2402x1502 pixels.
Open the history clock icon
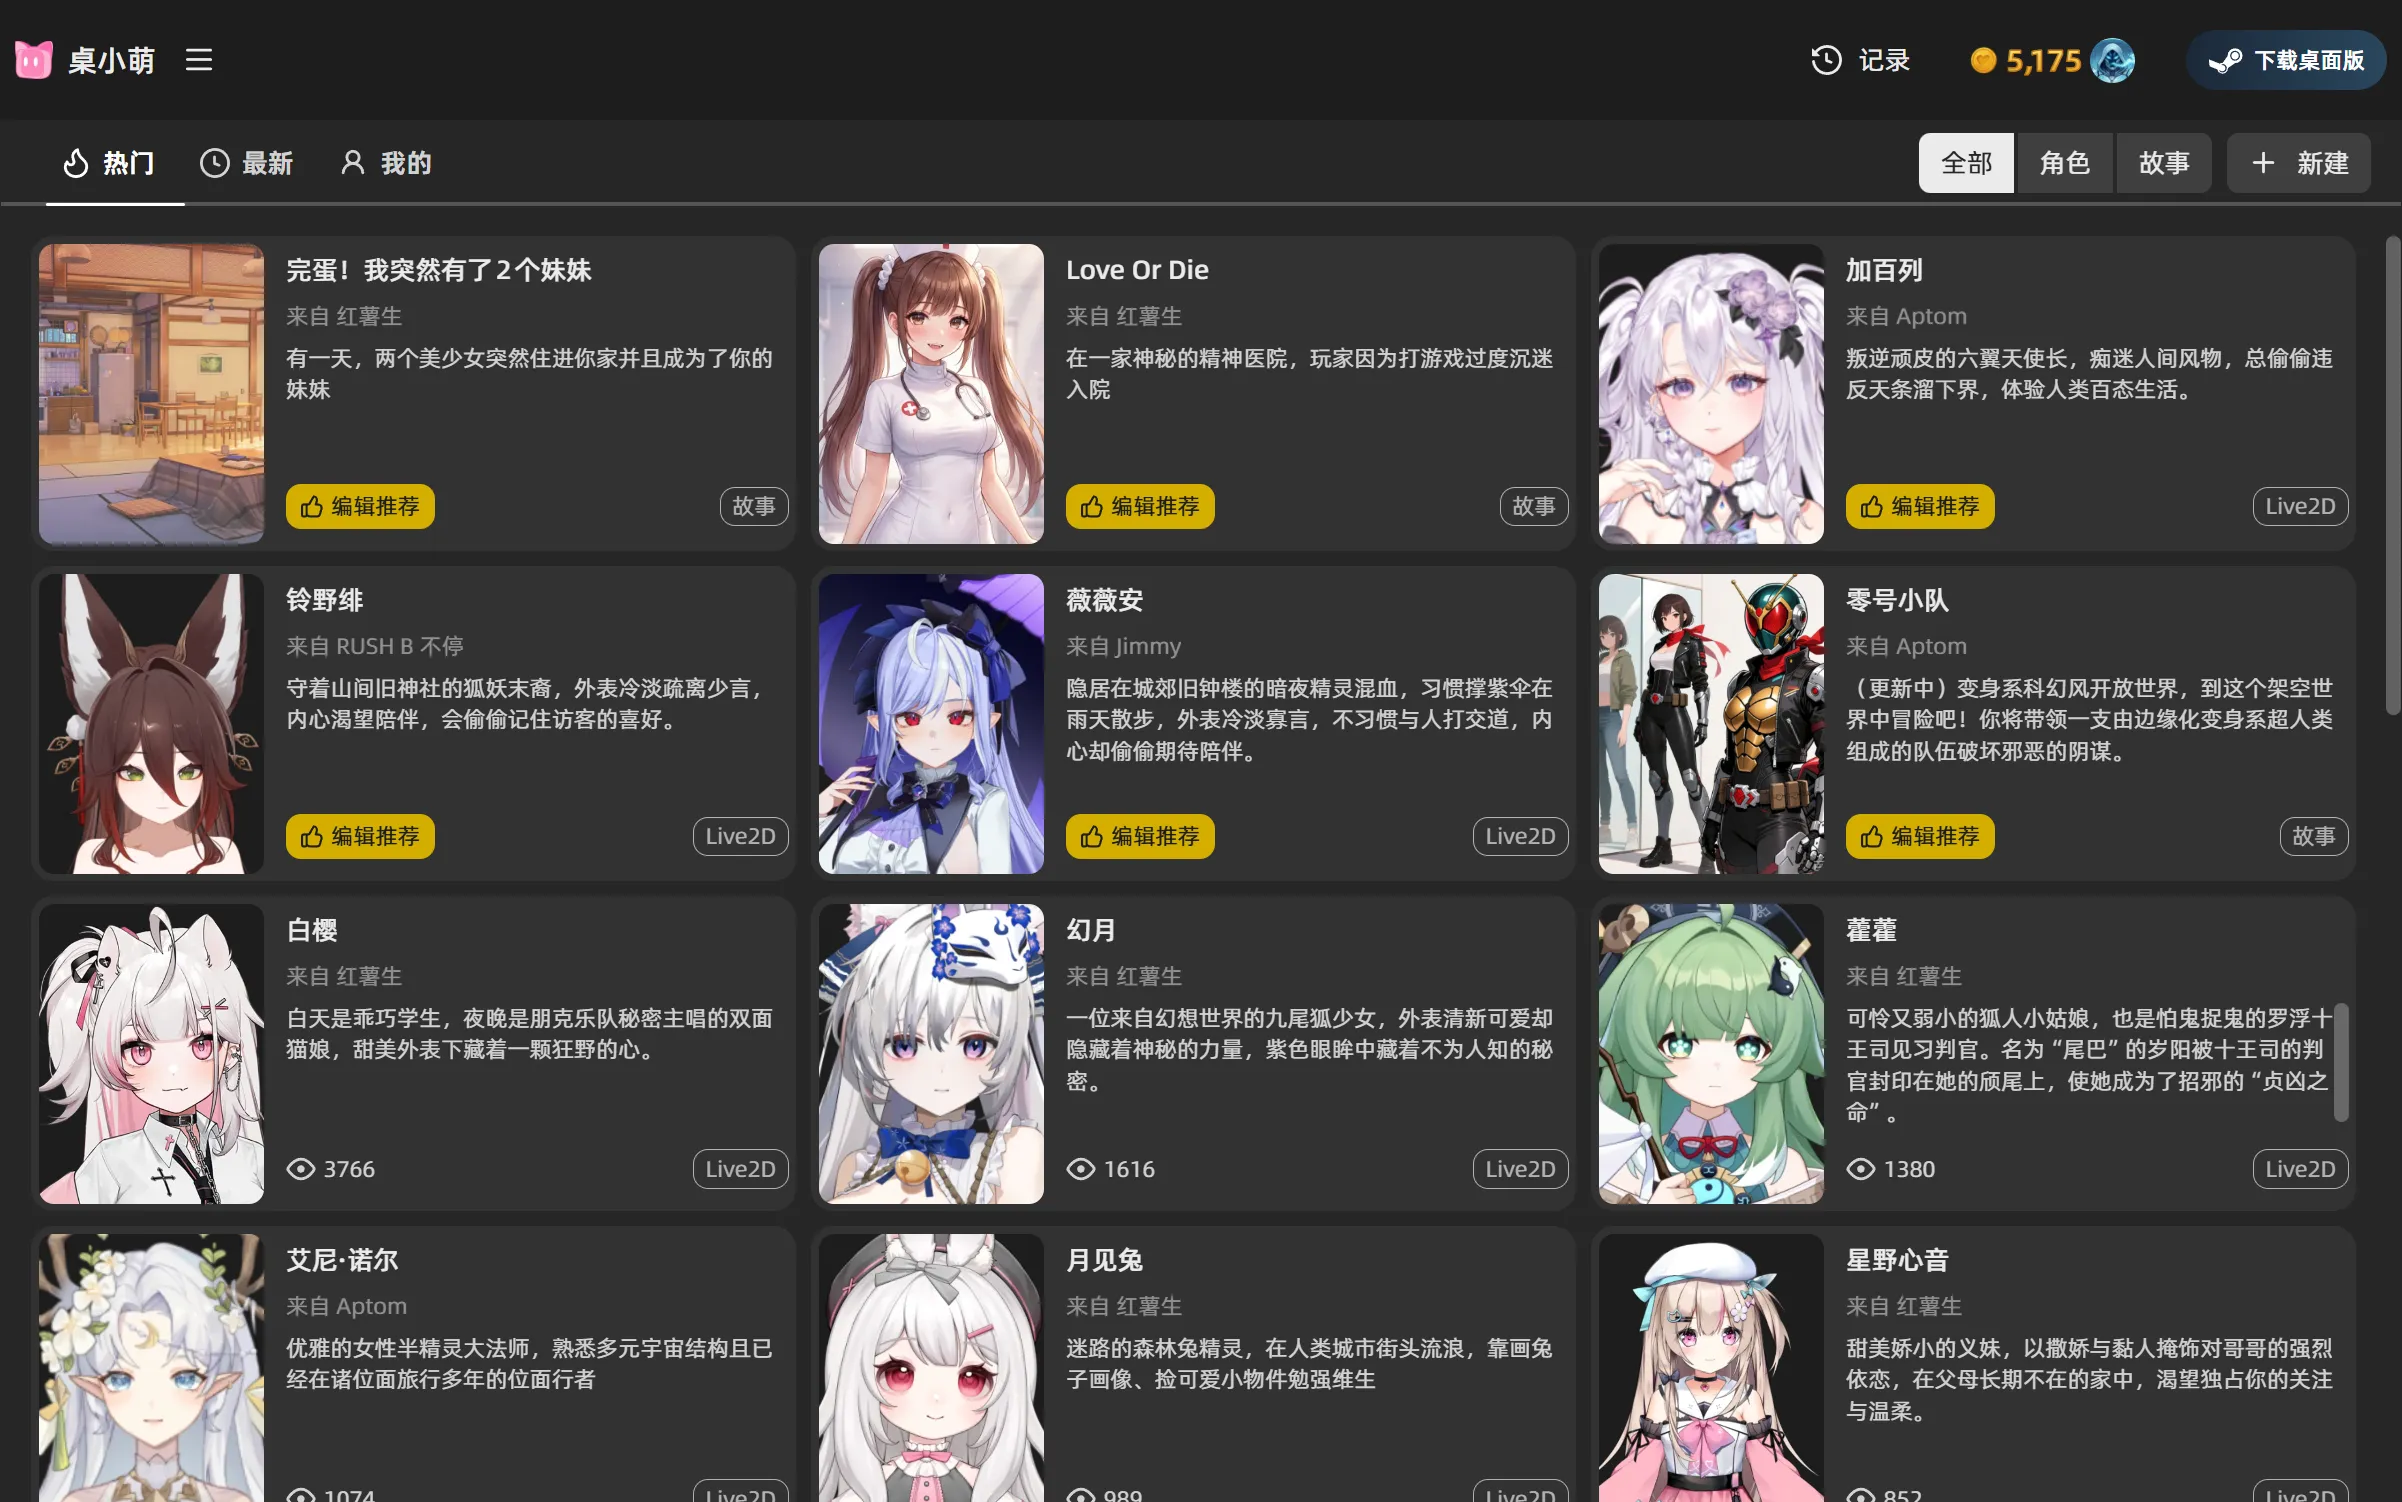coord(1826,60)
